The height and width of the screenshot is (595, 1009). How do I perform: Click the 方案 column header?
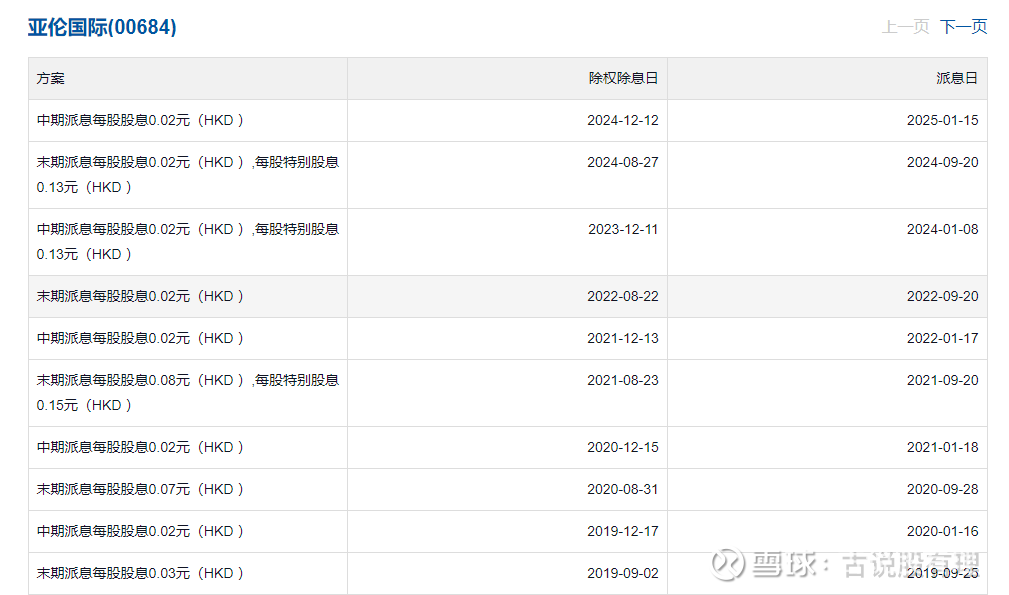tap(51, 78)
